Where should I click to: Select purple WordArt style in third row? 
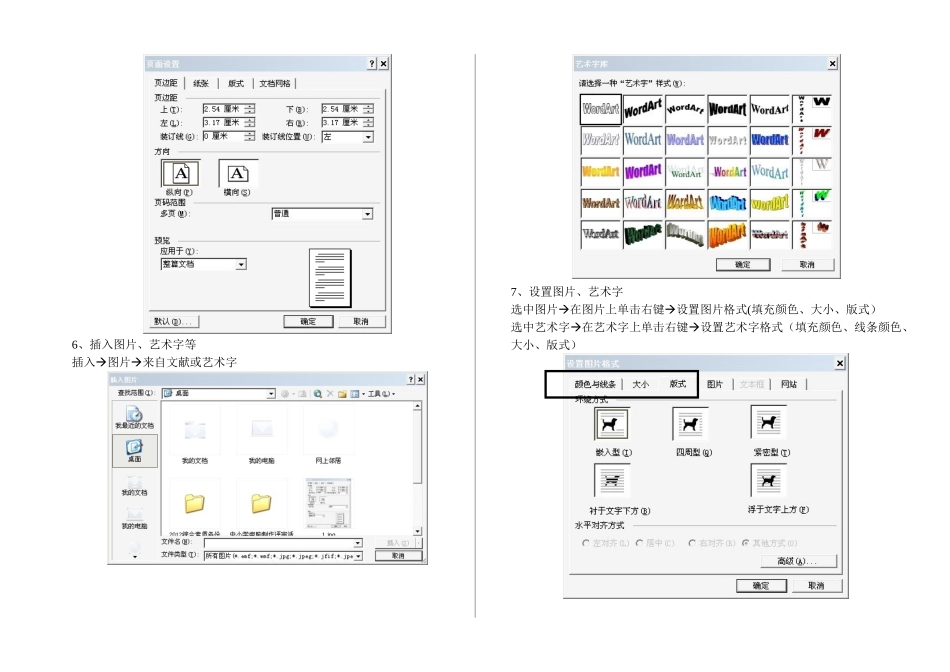point(643,171)
